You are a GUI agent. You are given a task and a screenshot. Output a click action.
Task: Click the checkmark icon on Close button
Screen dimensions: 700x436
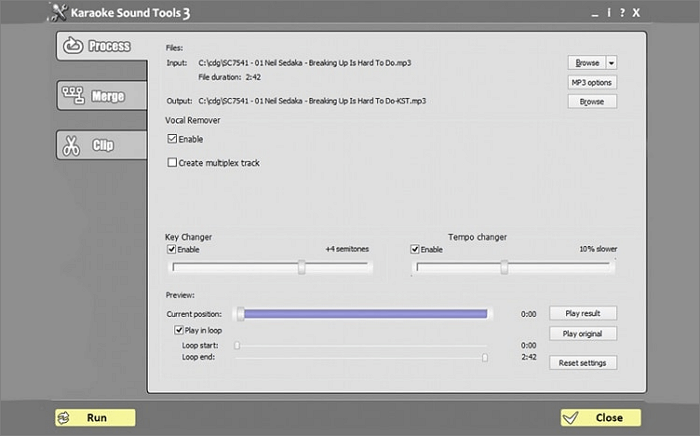[x=571, y=418]
